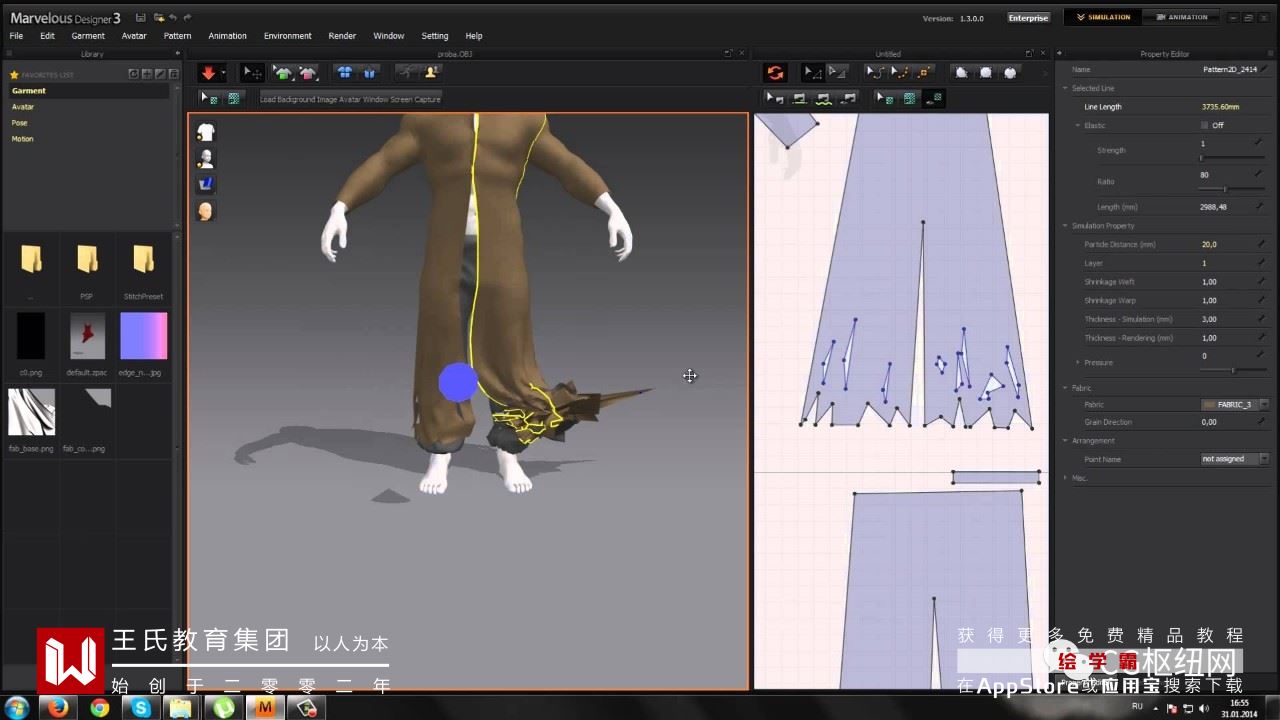This screenshot has width=1280, height=720.
Task: Select the Edit Sewing tool
Action: click(775, 98)
